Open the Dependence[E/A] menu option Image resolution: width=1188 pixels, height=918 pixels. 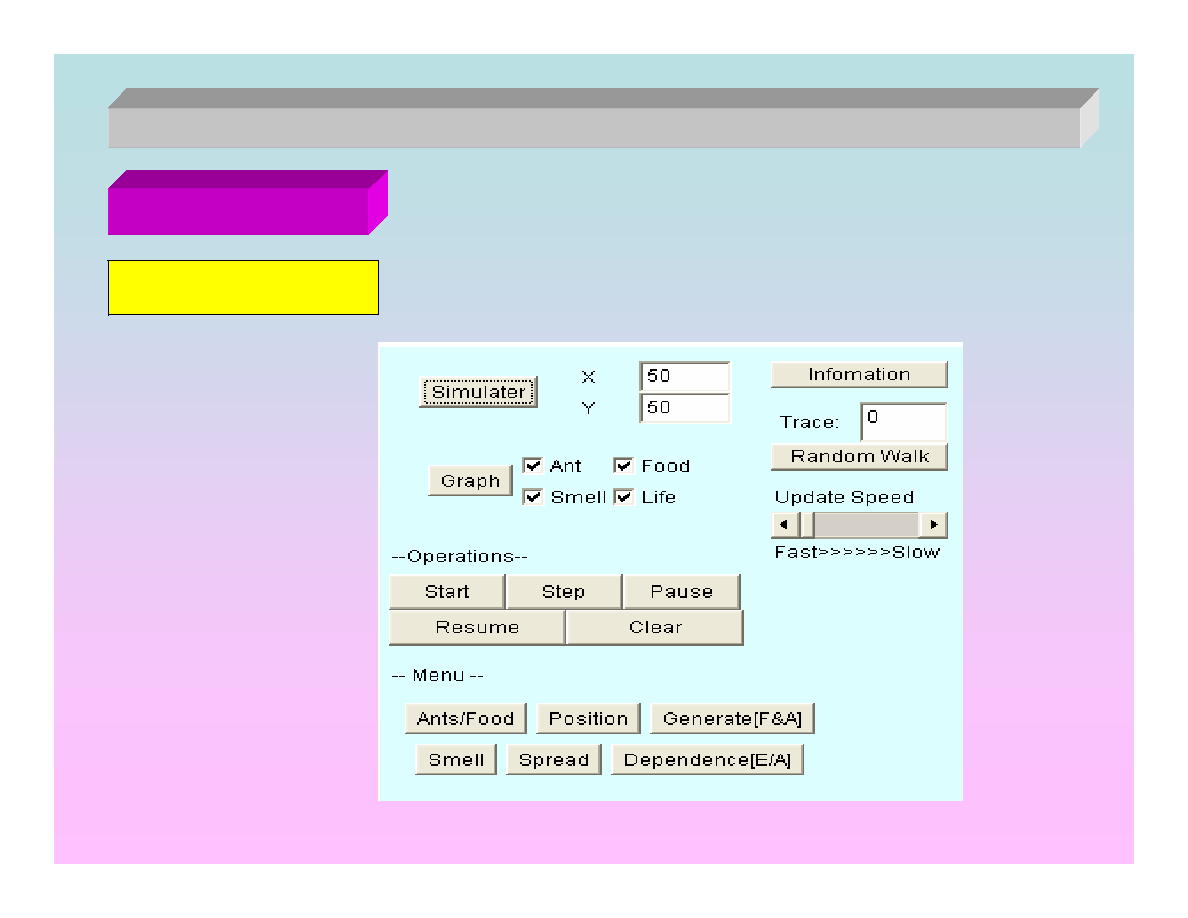[707, 761]
